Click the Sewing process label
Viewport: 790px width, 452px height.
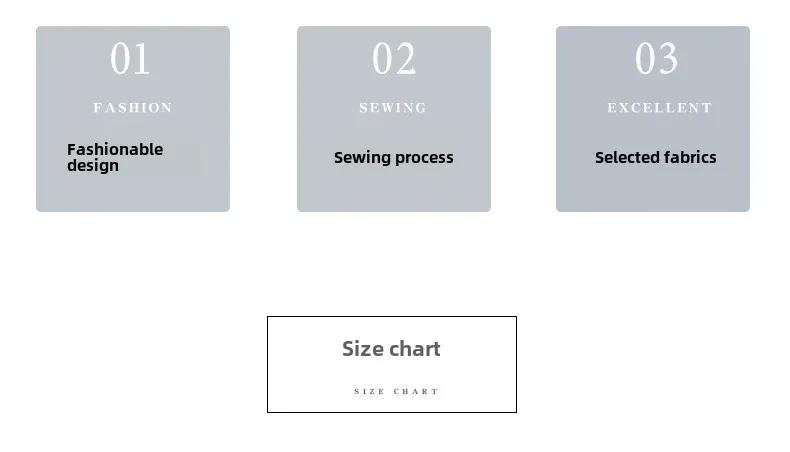click(x=393, y=158)
